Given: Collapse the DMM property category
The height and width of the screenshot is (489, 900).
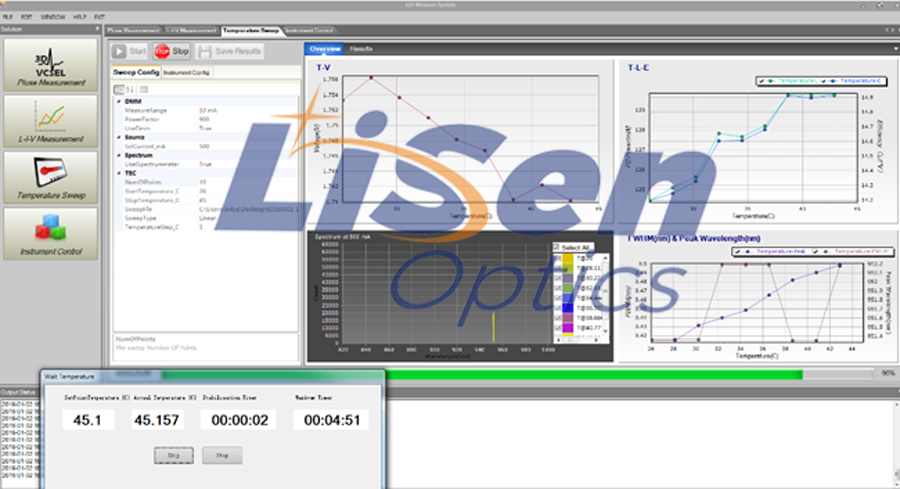Looking at the screenshot, I should (119, 102).
